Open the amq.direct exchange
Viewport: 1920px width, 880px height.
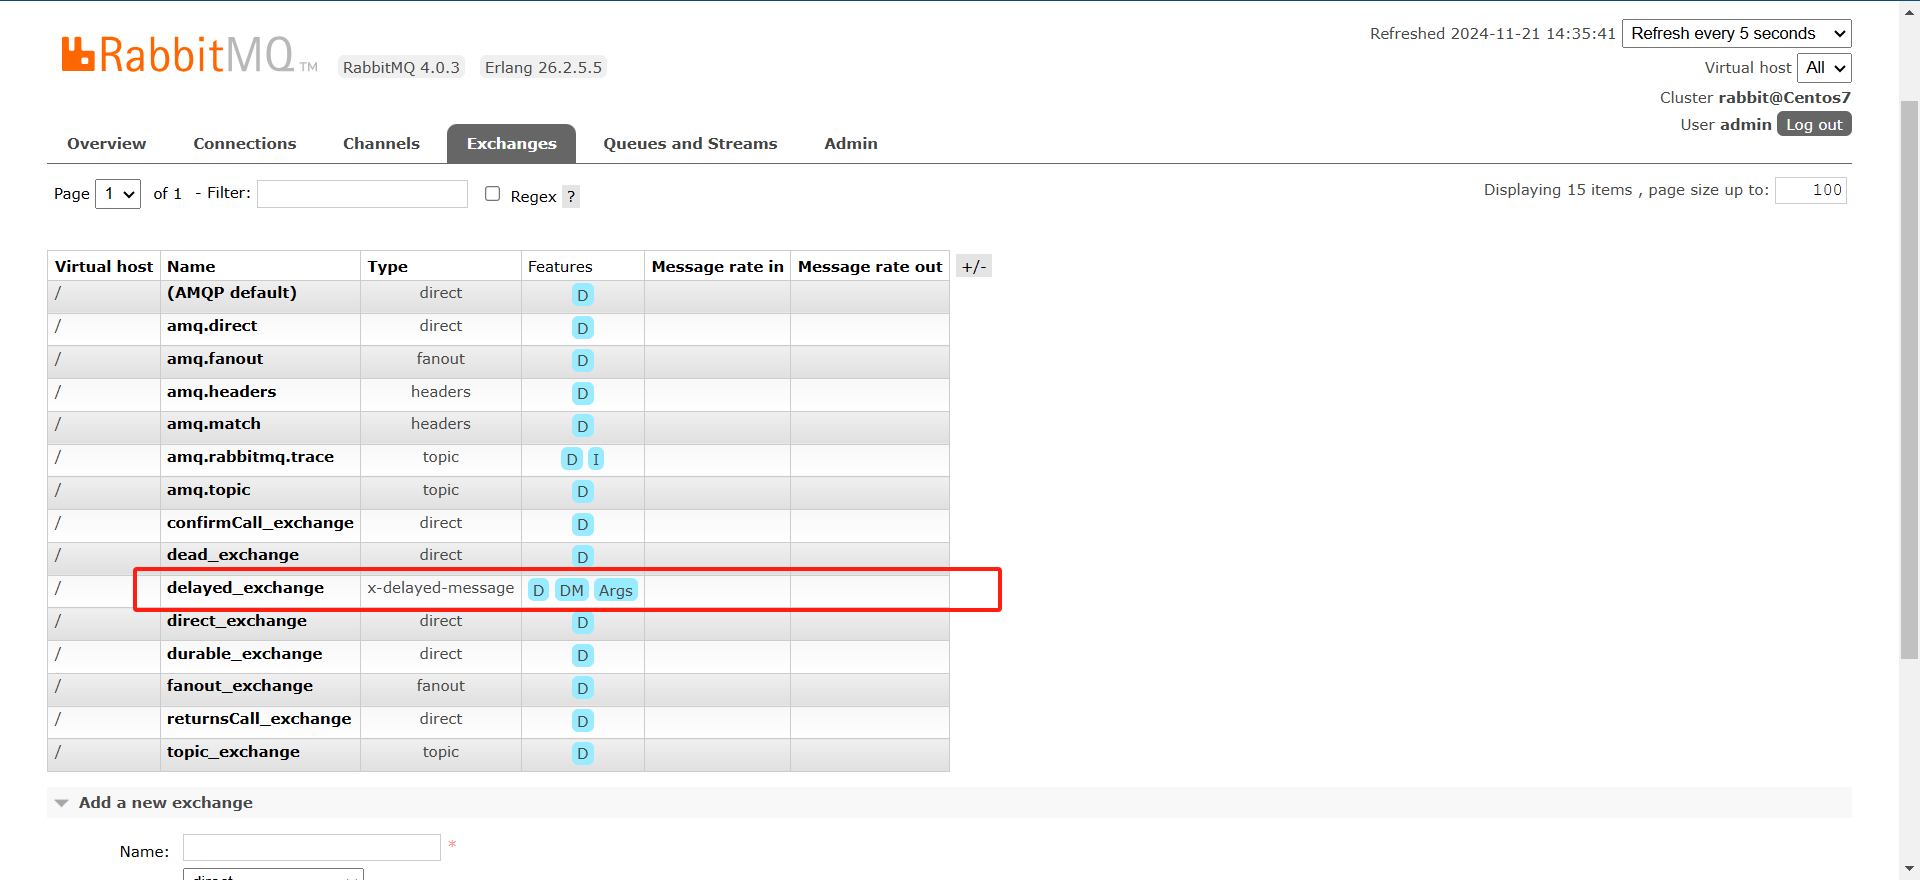coord(212,326)
